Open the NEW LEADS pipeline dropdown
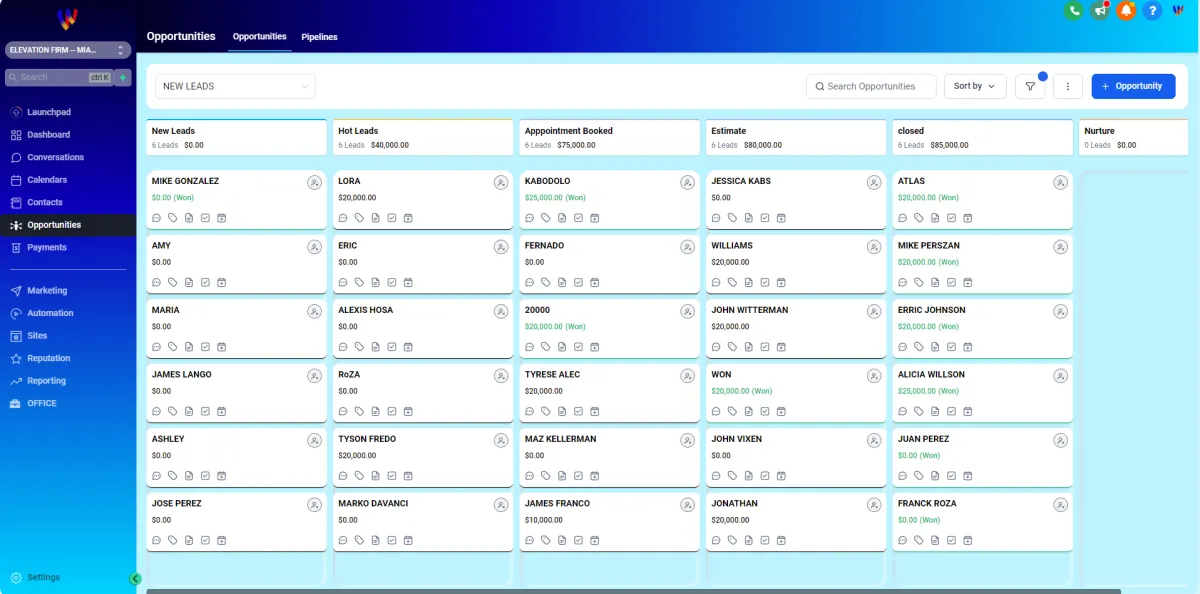1200x594 pixels. point(235,86)
